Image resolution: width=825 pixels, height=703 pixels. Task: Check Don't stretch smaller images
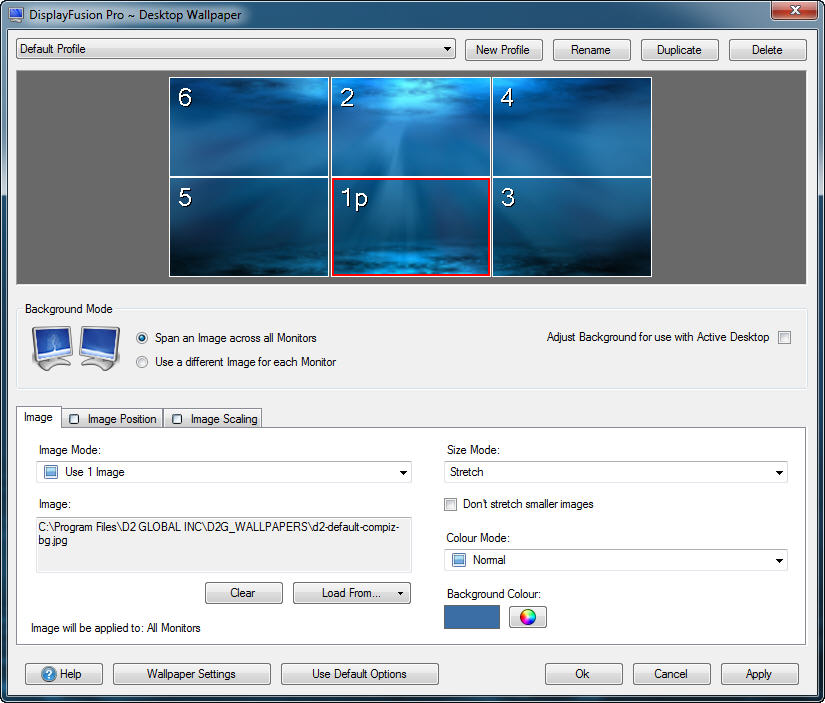452,504
